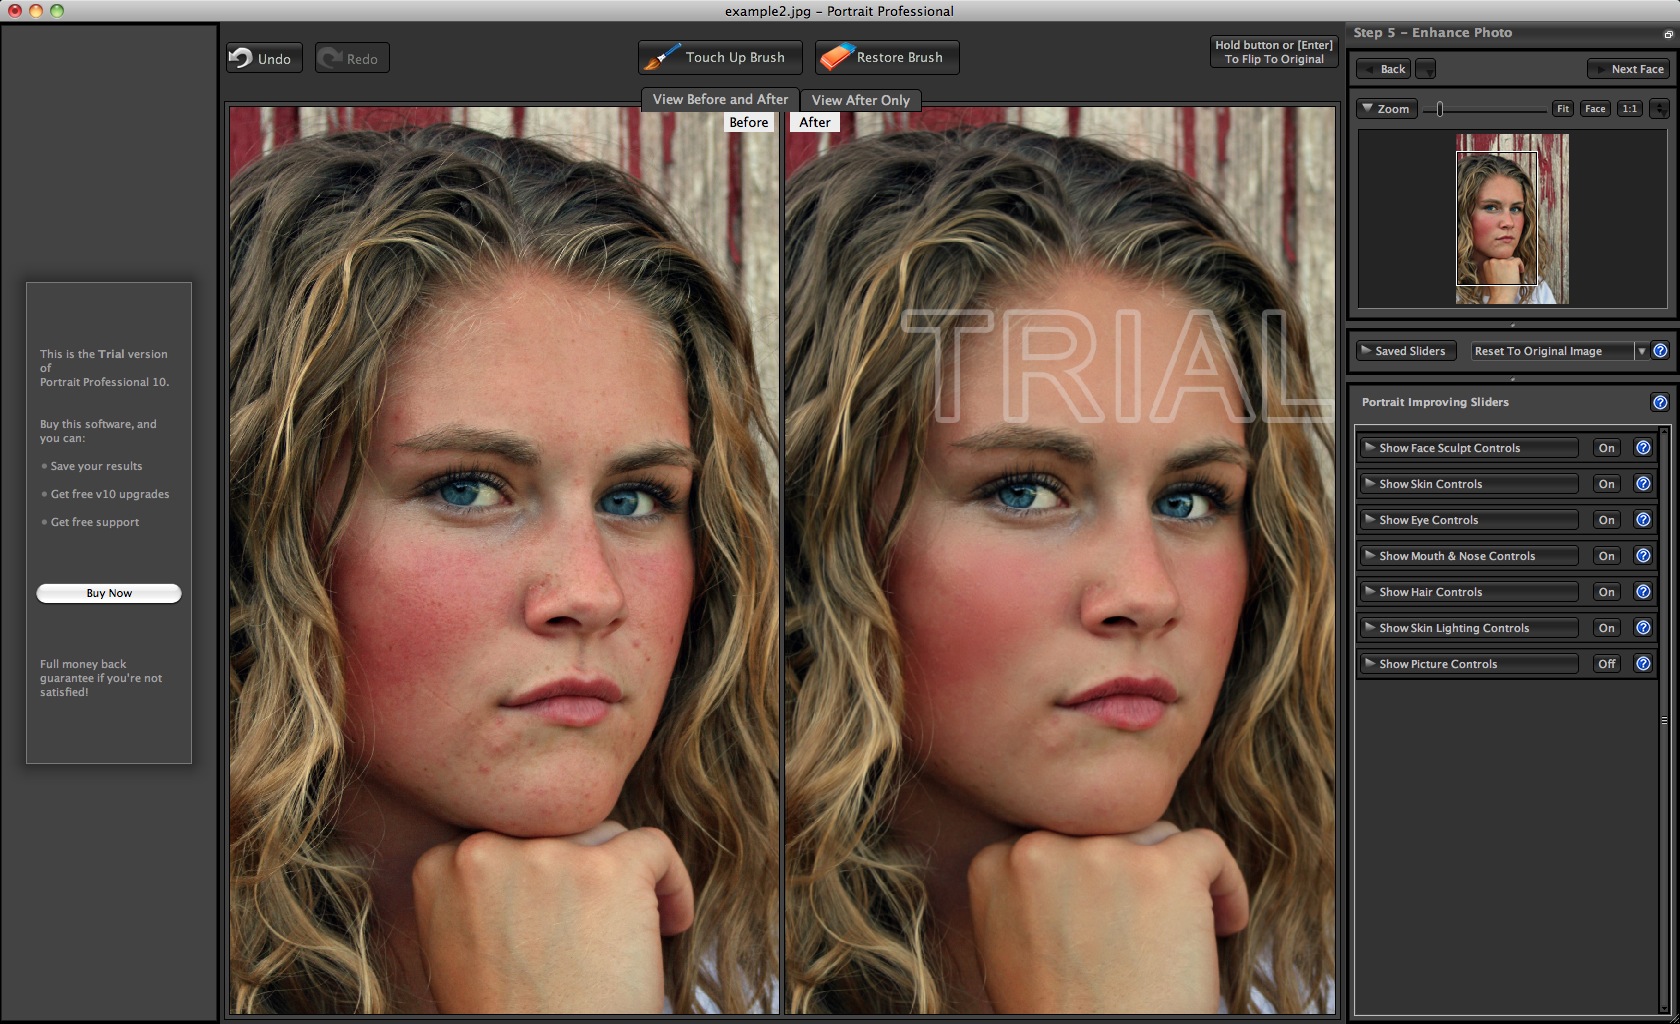Turn off the Face Sculpt Controls toggle

click(1606, 447)
